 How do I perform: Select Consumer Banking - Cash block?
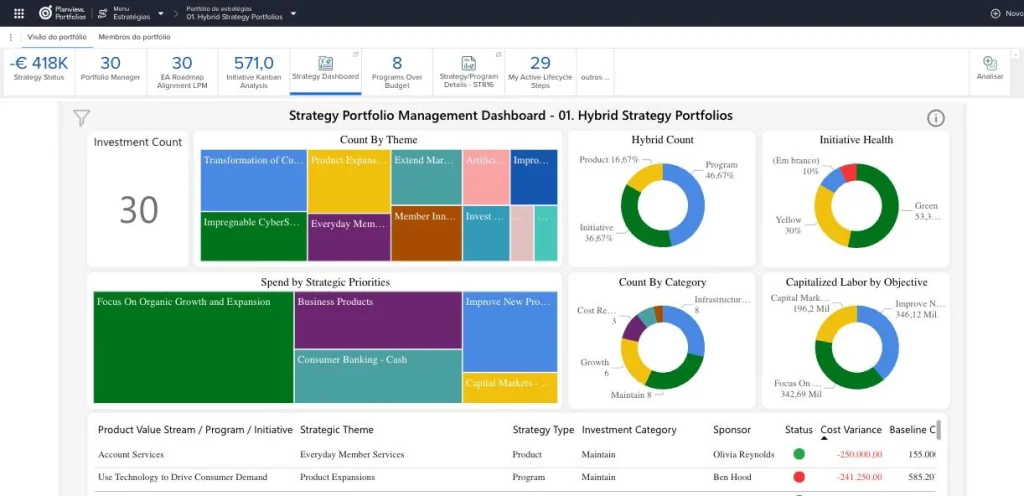pos(378,377)
